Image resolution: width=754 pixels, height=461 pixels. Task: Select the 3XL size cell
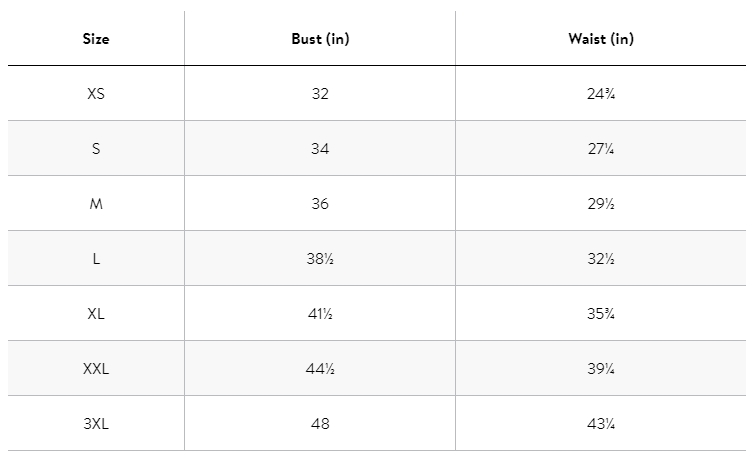tap(96, 424)
